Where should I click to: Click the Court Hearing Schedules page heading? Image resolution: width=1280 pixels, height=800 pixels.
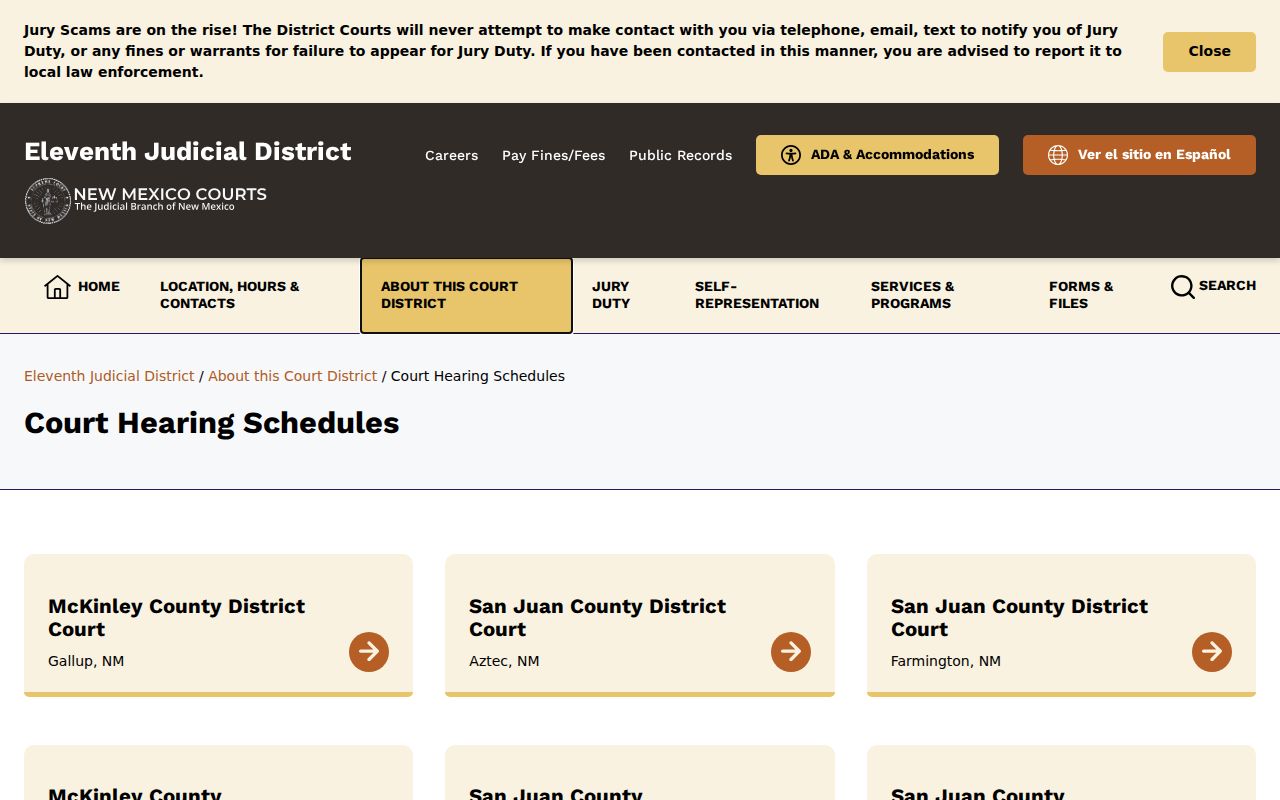(x=212, y=423)
